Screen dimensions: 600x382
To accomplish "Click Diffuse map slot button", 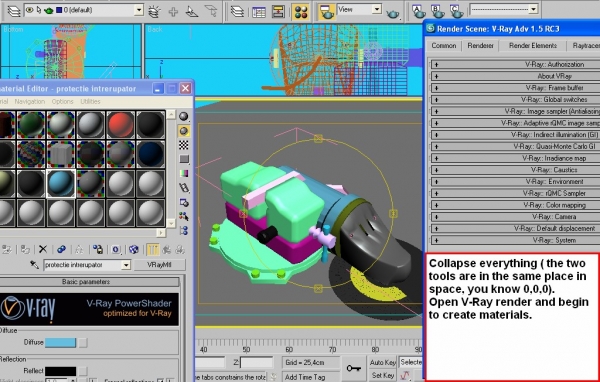I will [83, 343].
